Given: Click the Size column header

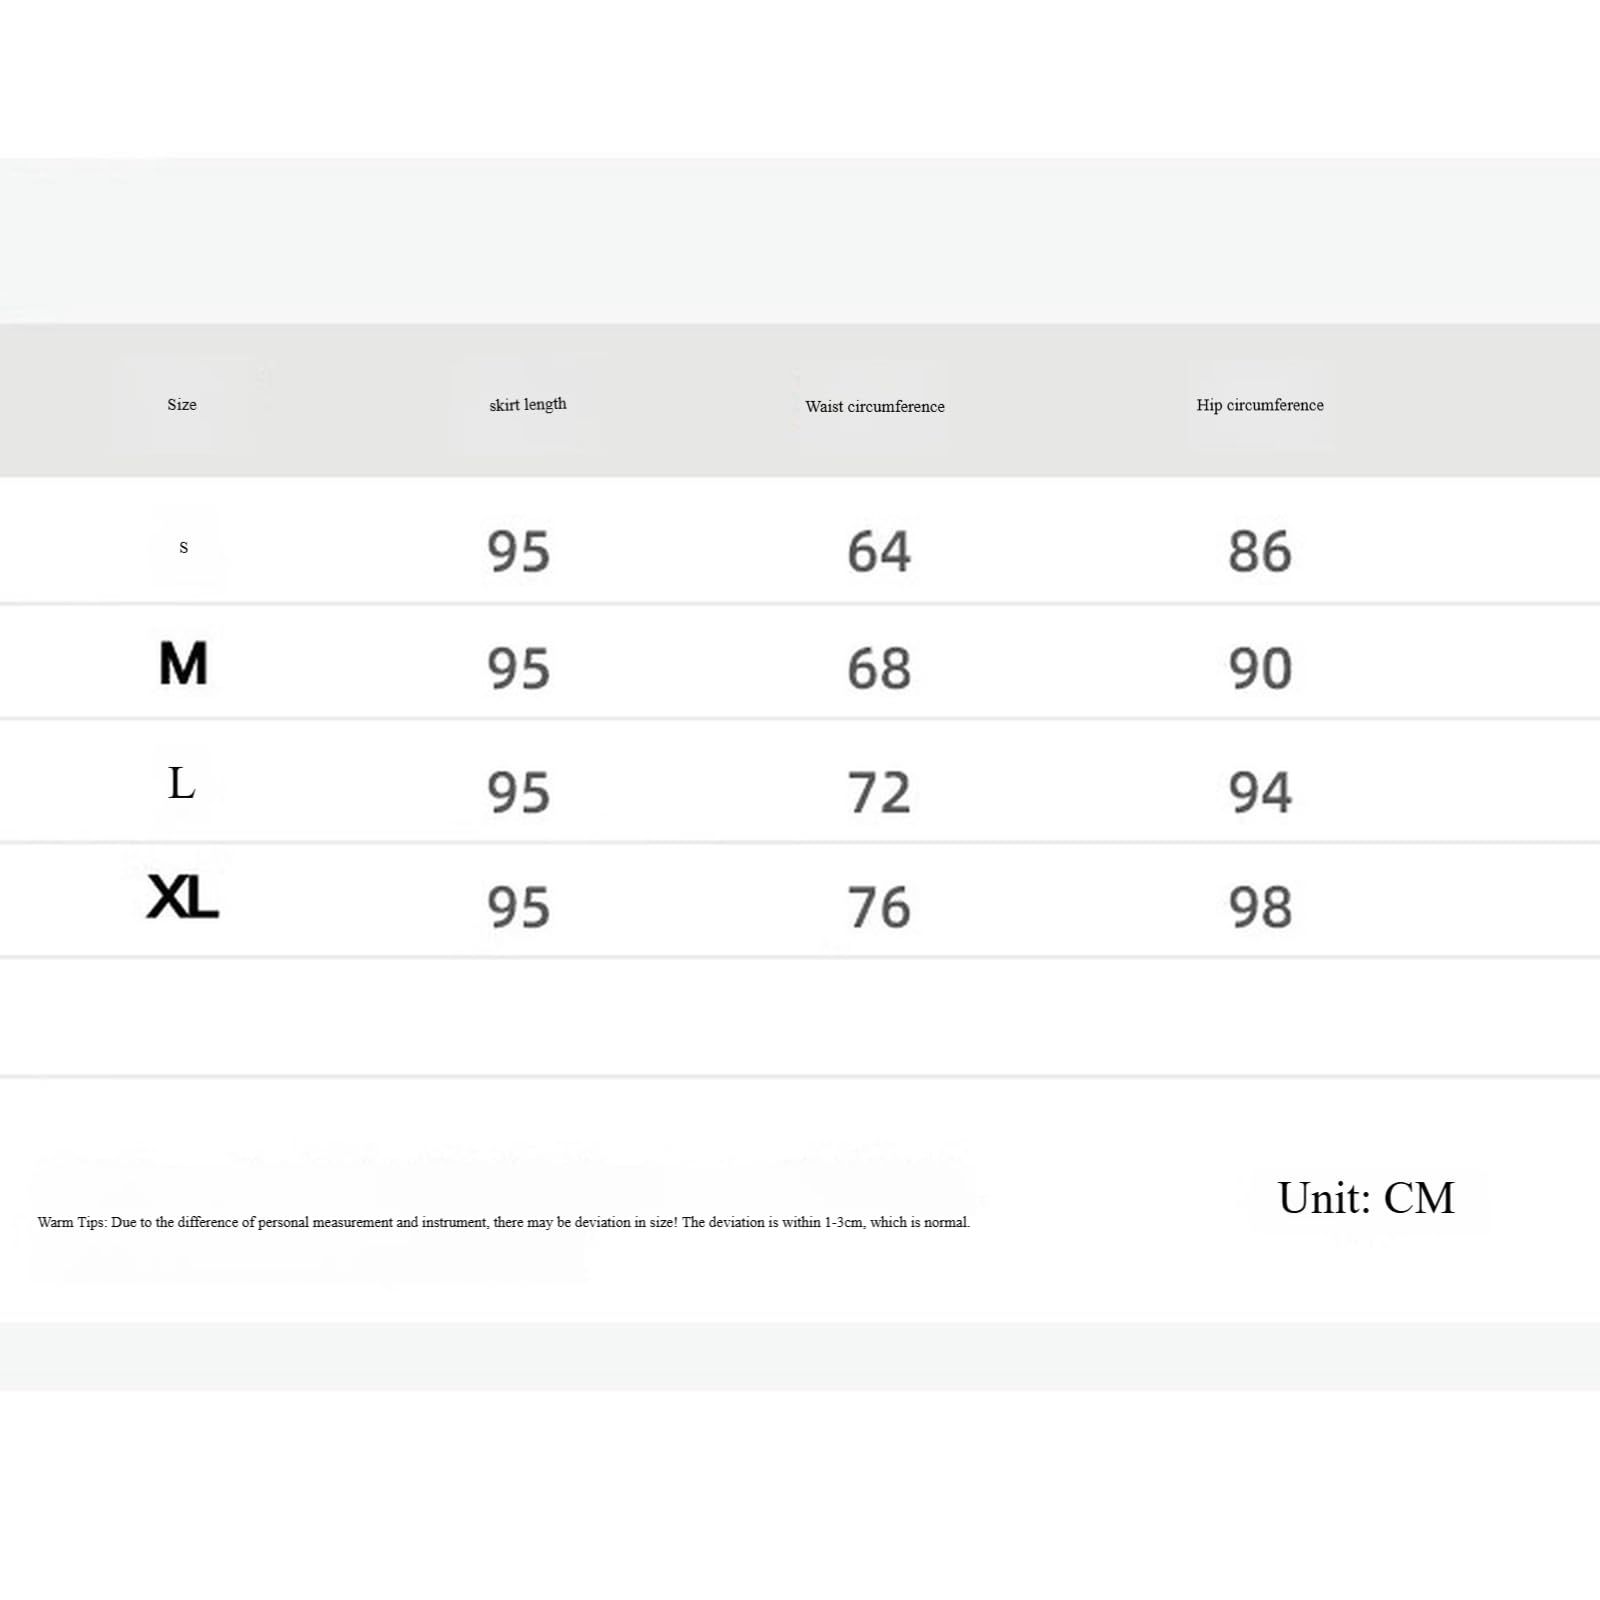Looking at the screenshot, I should click(182, 405).
